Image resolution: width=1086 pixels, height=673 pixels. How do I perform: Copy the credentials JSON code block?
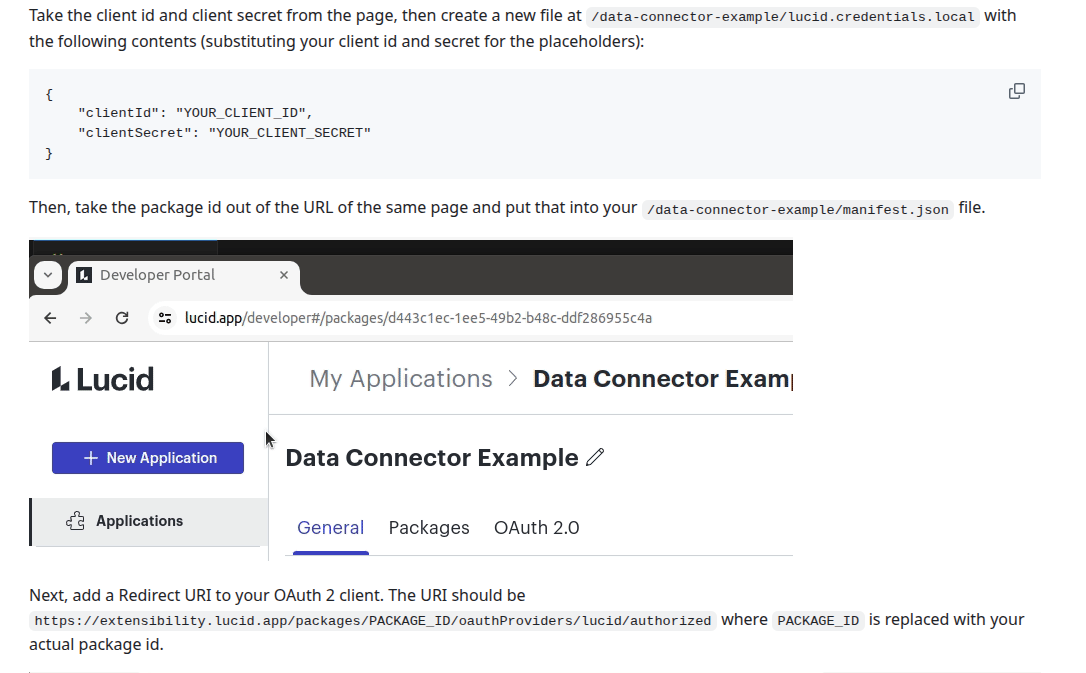[x=1016, y=91]
